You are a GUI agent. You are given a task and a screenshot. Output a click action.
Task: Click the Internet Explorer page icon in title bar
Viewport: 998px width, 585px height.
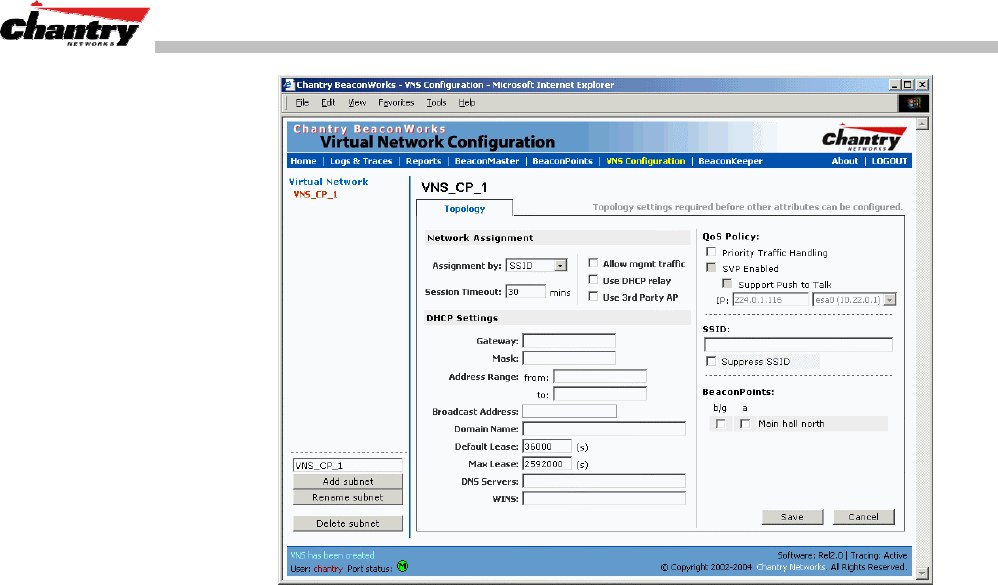[x=289, y=85]
